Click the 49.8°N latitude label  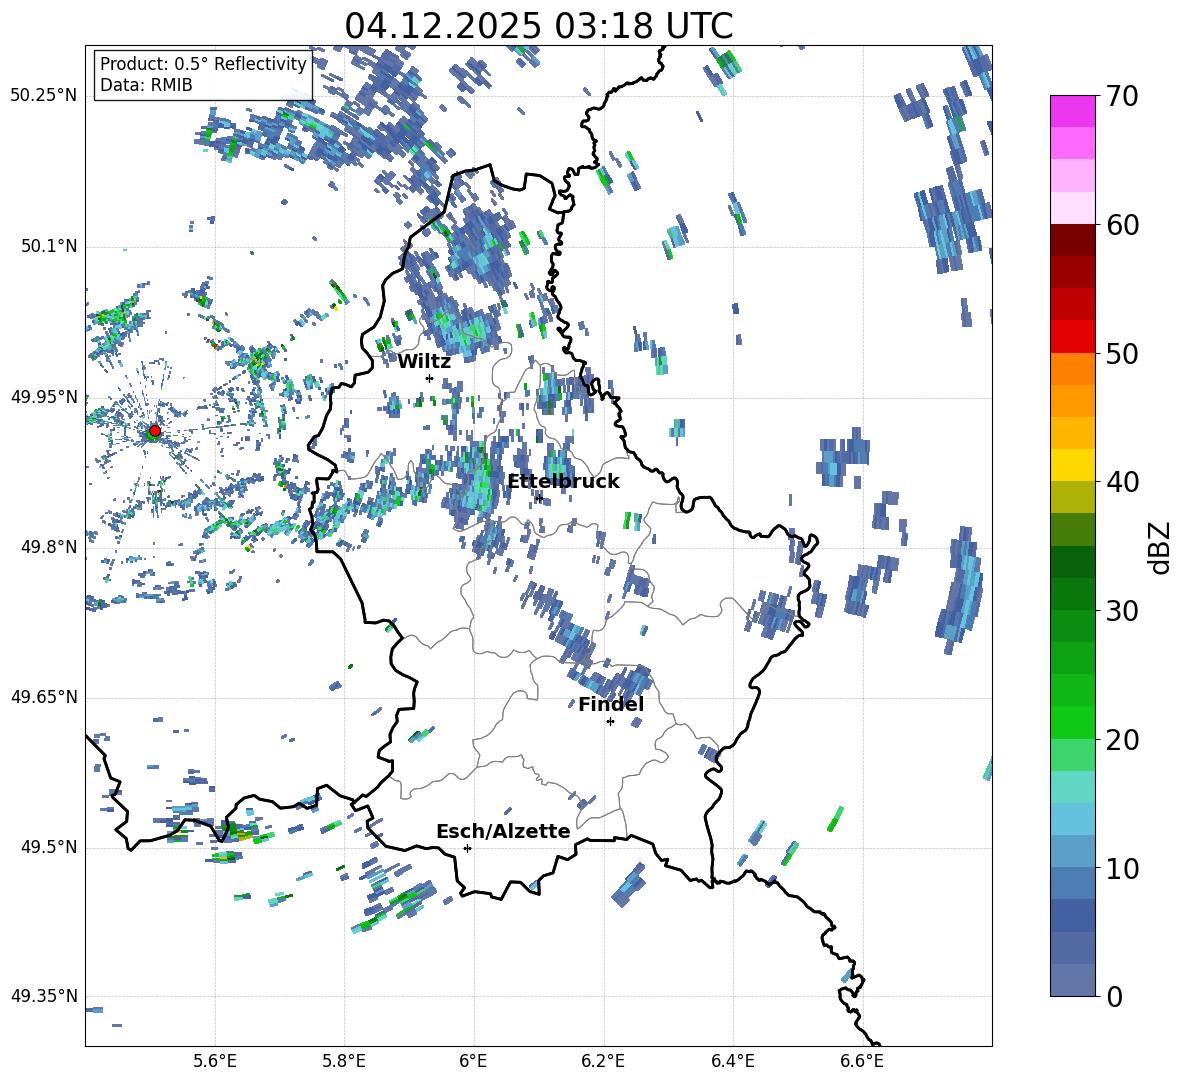[48, 547]
